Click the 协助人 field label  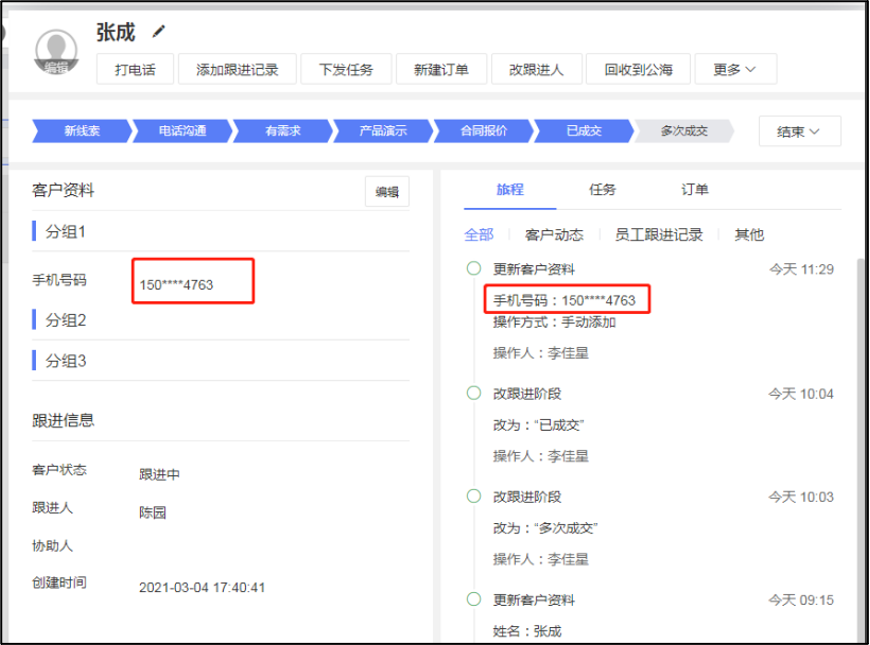(x=52, y=546)
